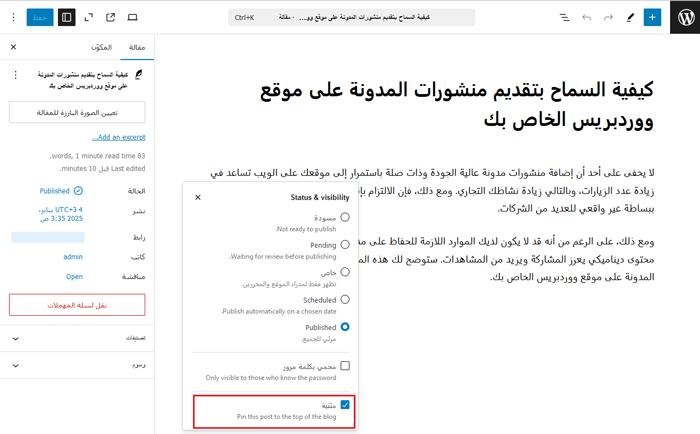The width and height of the screenshot is (700, 434).
Task: Click the الحالة status label
Action: (x=136, y=191)
